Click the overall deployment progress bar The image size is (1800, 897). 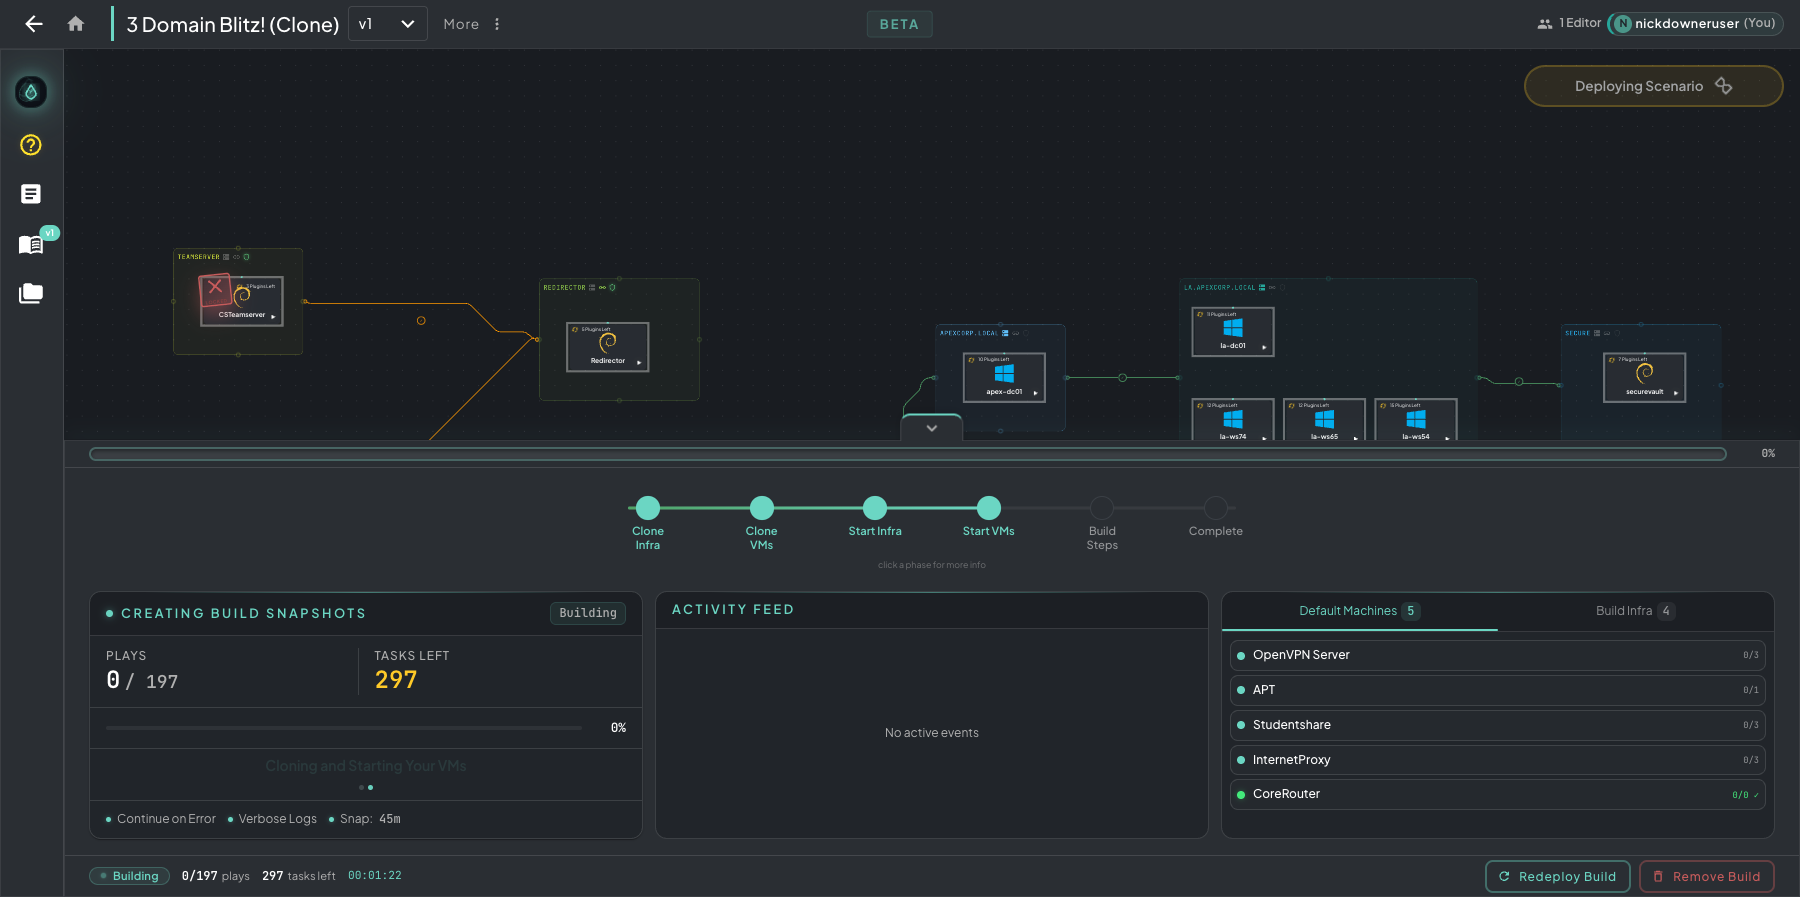pos(908,454)
